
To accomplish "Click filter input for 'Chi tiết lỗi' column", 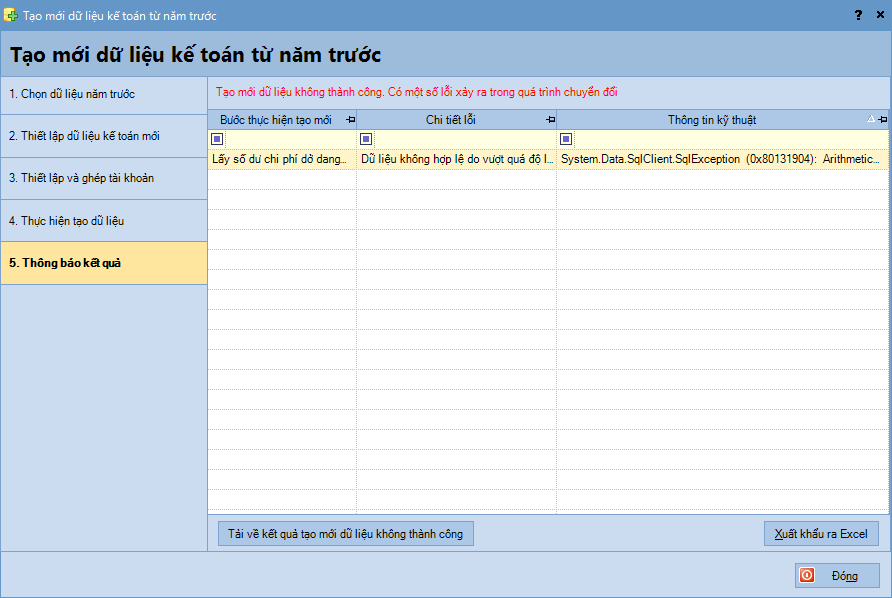I will point(465,139).
